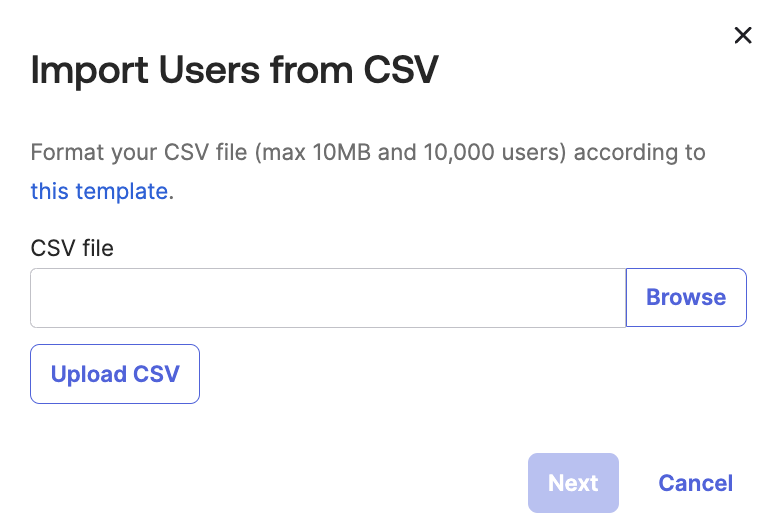Click the "Import Users from CSV" heading
The width and height of the screenshot is (776, 530).
click(235, 72)
